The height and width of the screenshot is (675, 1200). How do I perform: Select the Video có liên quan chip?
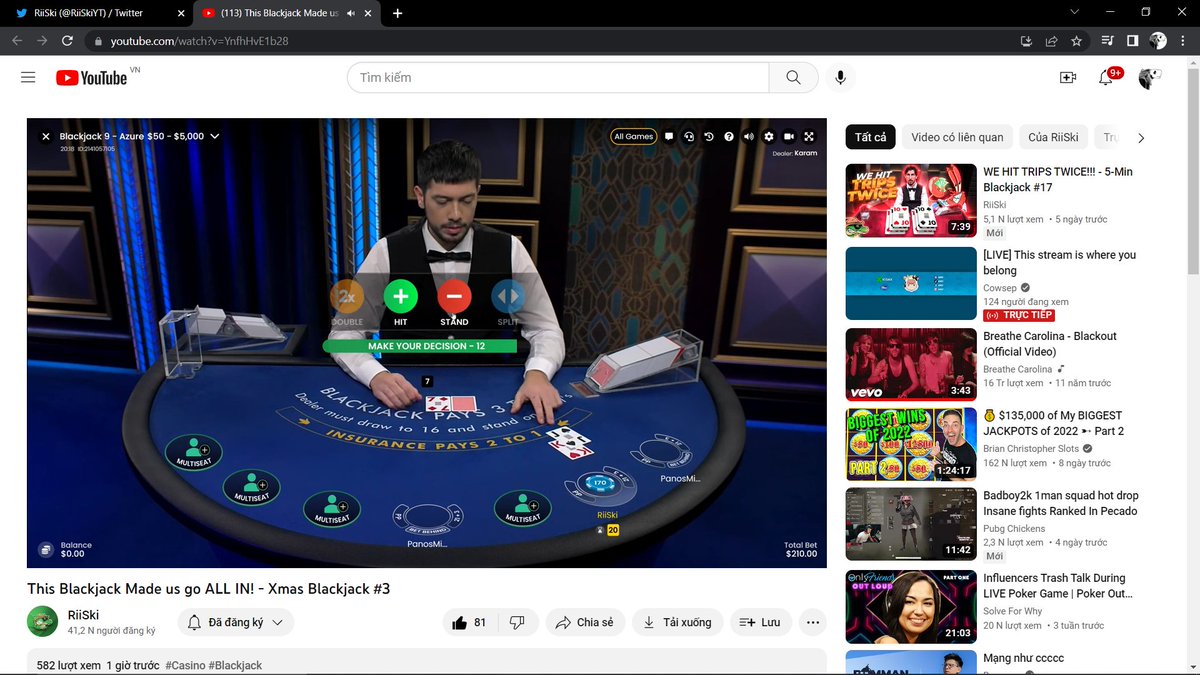(x=957, y=137)
